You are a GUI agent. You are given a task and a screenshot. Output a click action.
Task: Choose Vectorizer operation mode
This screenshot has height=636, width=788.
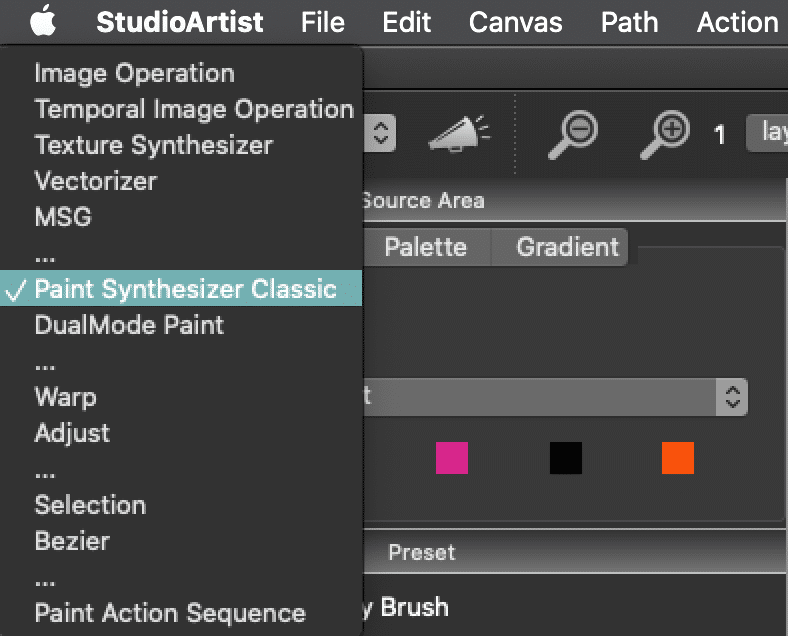point(181,181)
